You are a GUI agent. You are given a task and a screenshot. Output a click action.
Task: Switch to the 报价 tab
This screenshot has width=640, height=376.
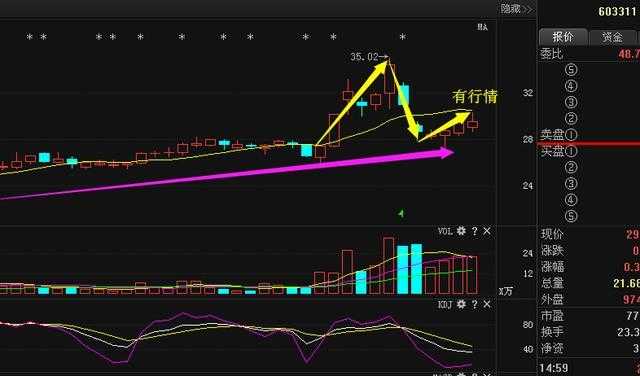click(563, 37)
